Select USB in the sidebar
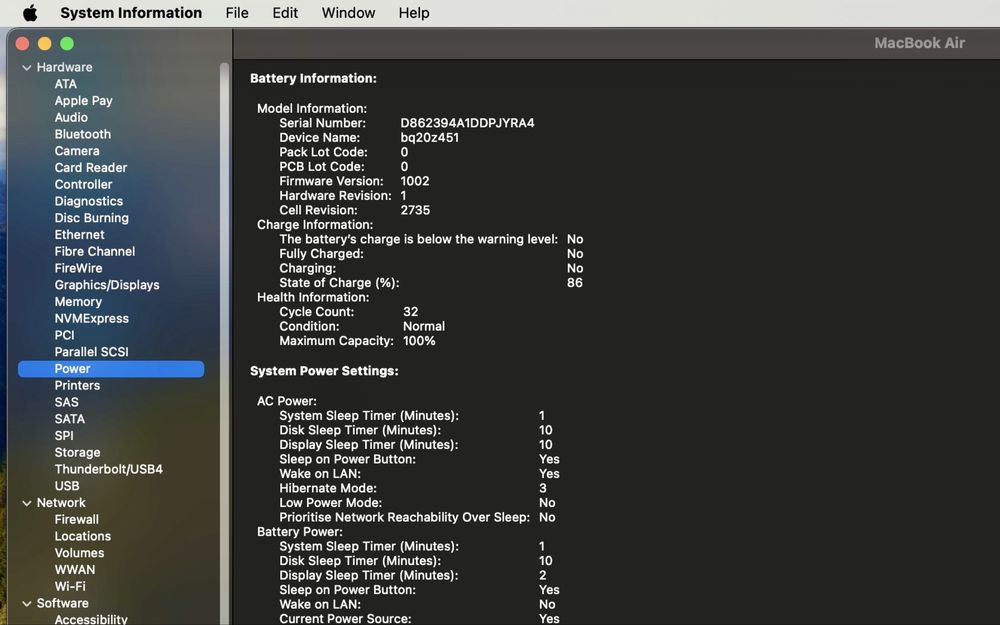The height and width of the screenshot is (625, 1000). 67,486
